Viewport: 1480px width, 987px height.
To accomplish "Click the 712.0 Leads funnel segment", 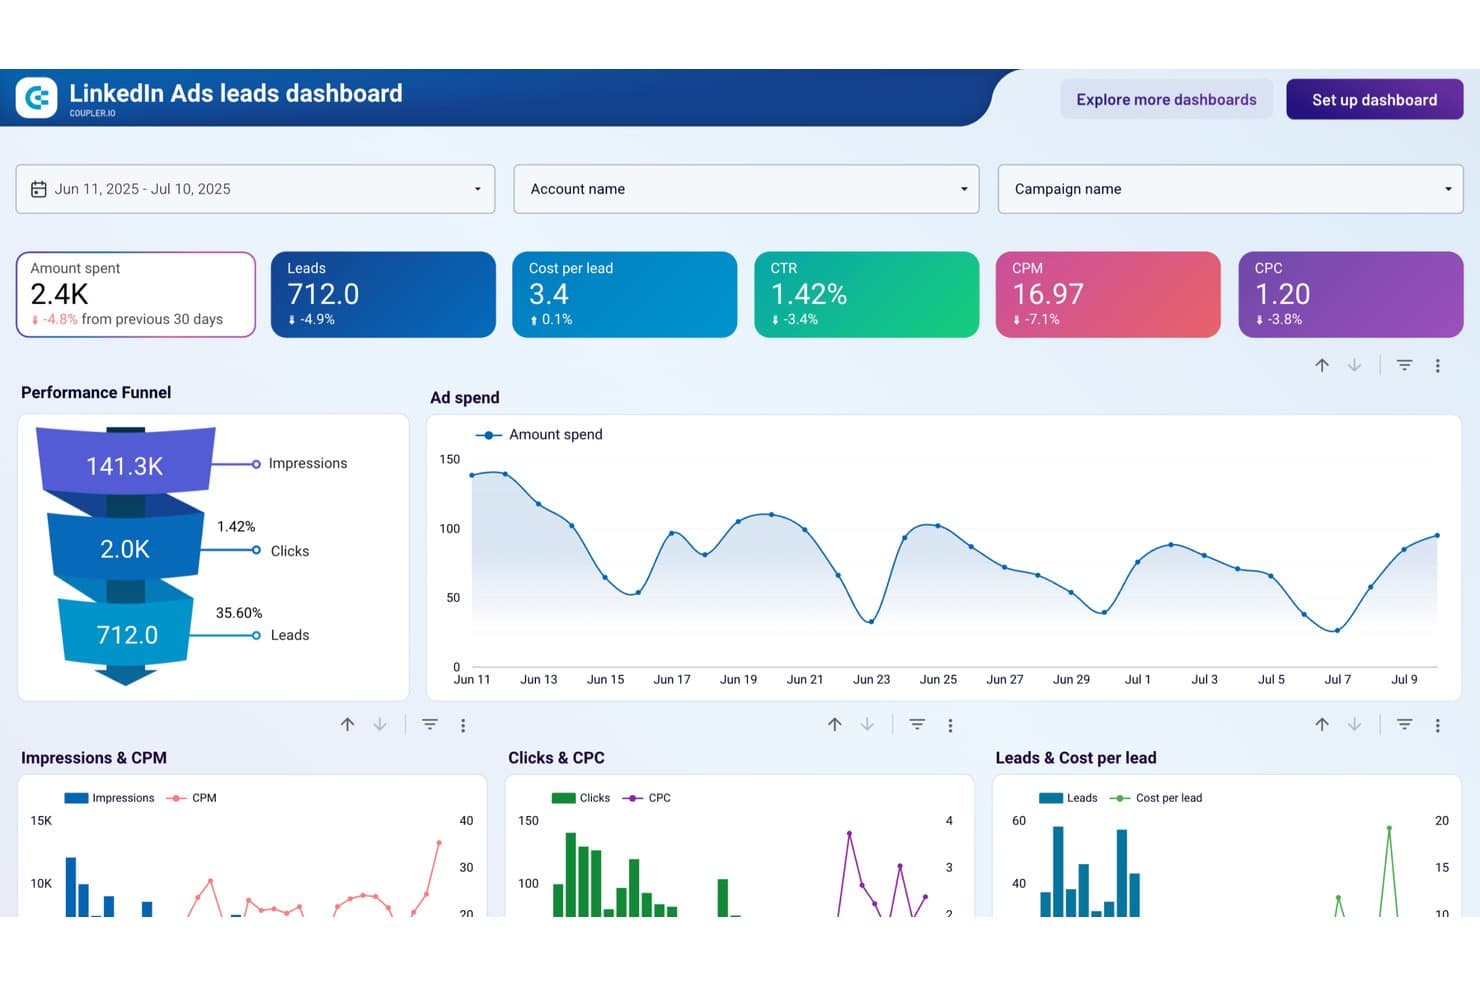I will tap(127, 634).
